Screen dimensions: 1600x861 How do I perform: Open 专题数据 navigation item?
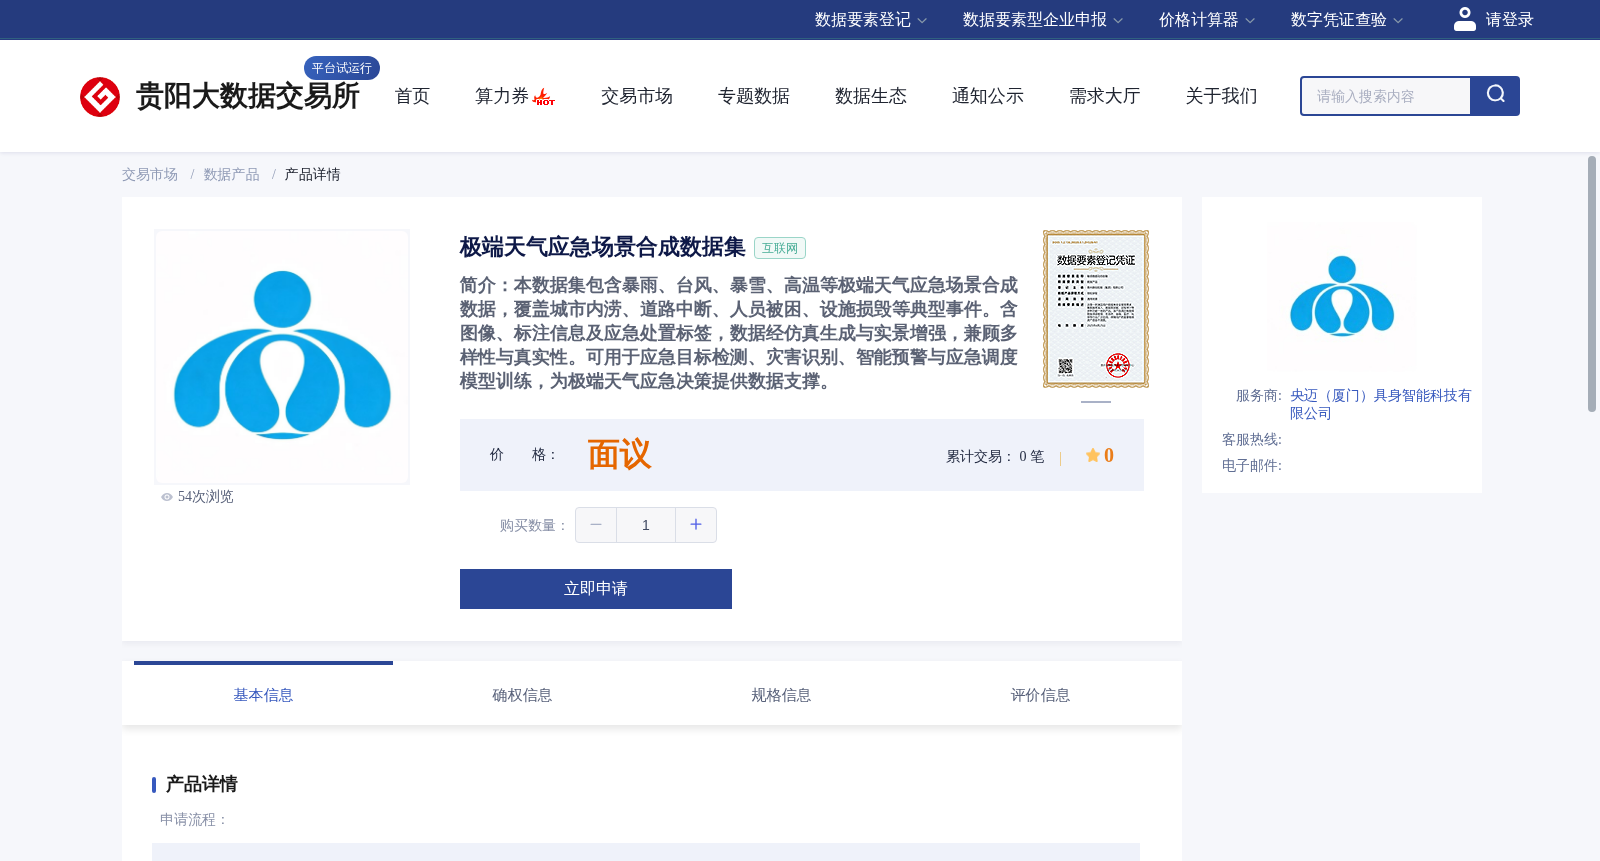pos(754,96)
